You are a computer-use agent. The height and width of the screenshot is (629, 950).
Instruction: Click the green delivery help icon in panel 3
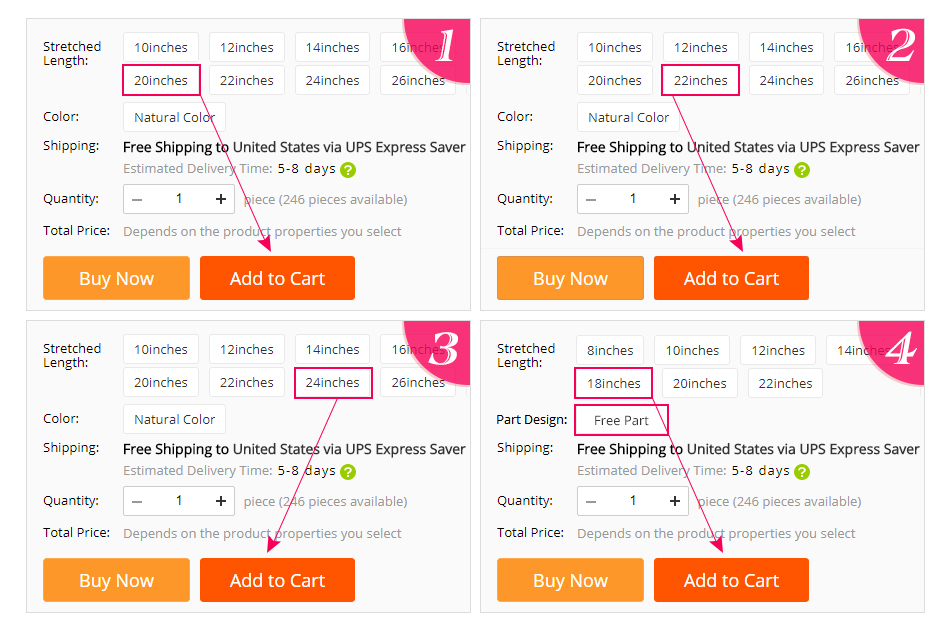348,471
